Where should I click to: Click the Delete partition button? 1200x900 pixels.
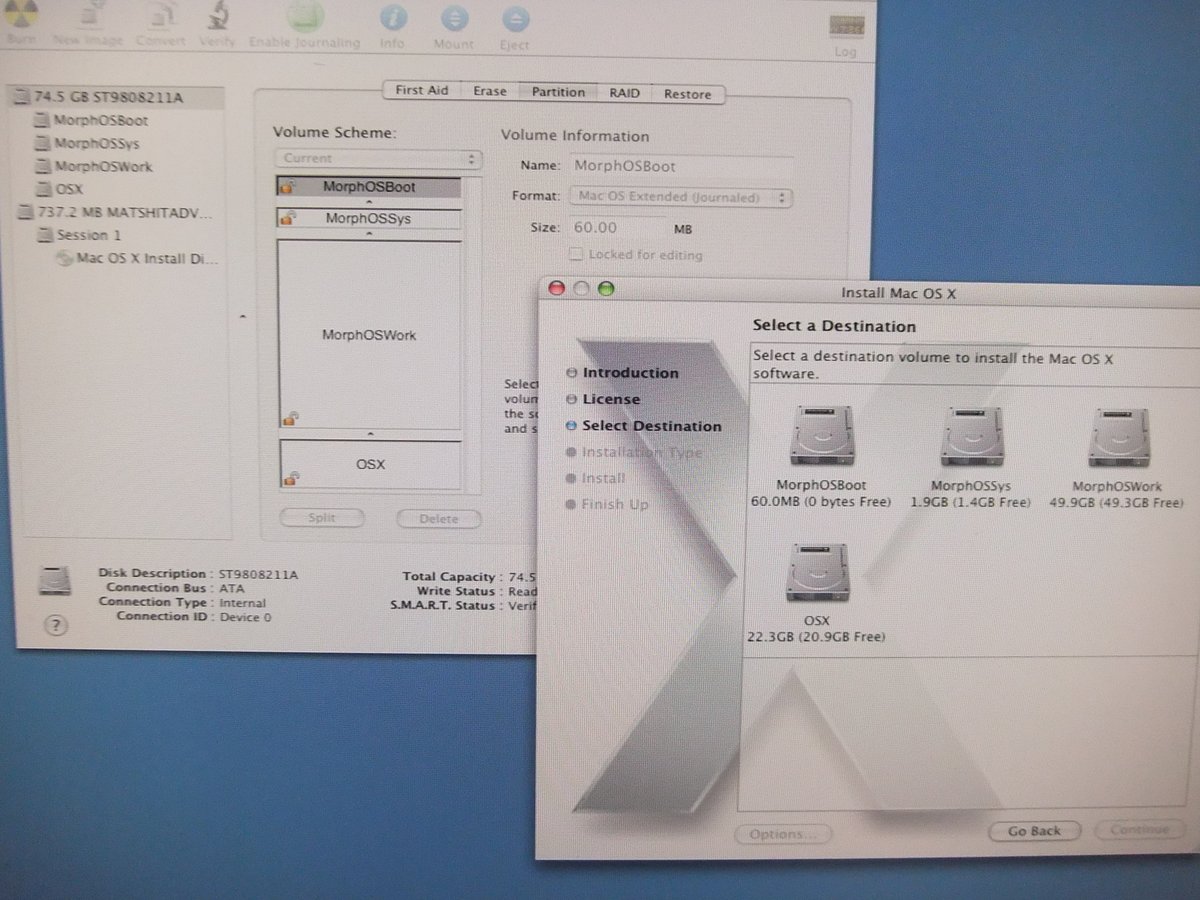[439, 518]
